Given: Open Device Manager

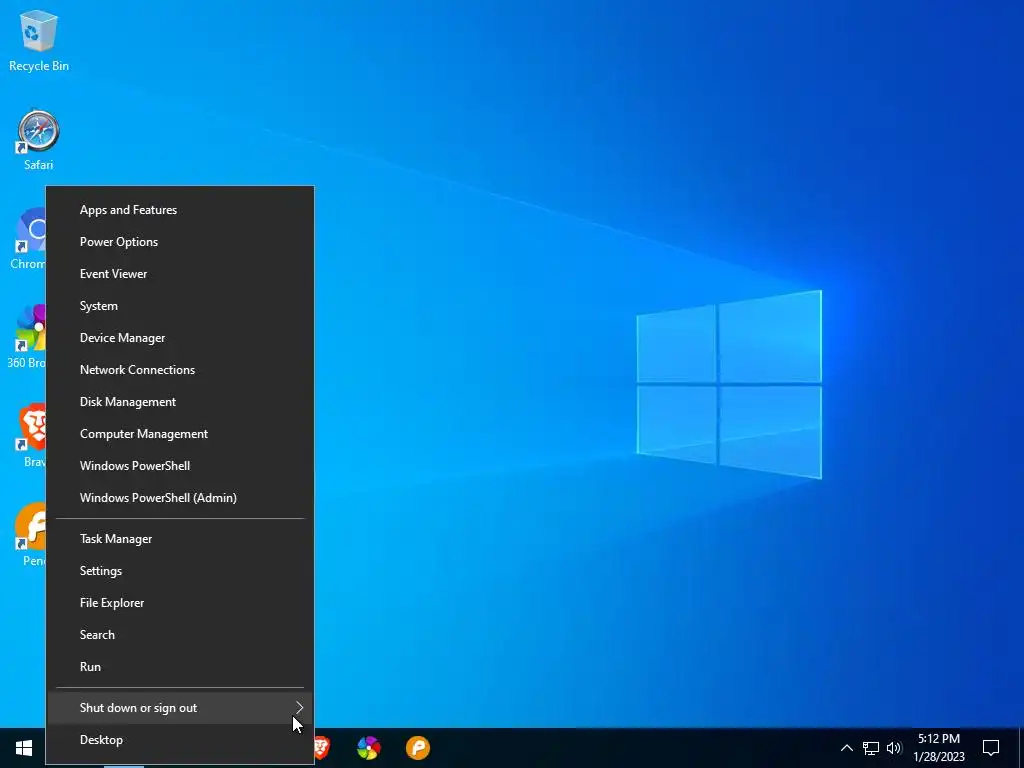Looking at the screenshot, I should tap(180, 338).
